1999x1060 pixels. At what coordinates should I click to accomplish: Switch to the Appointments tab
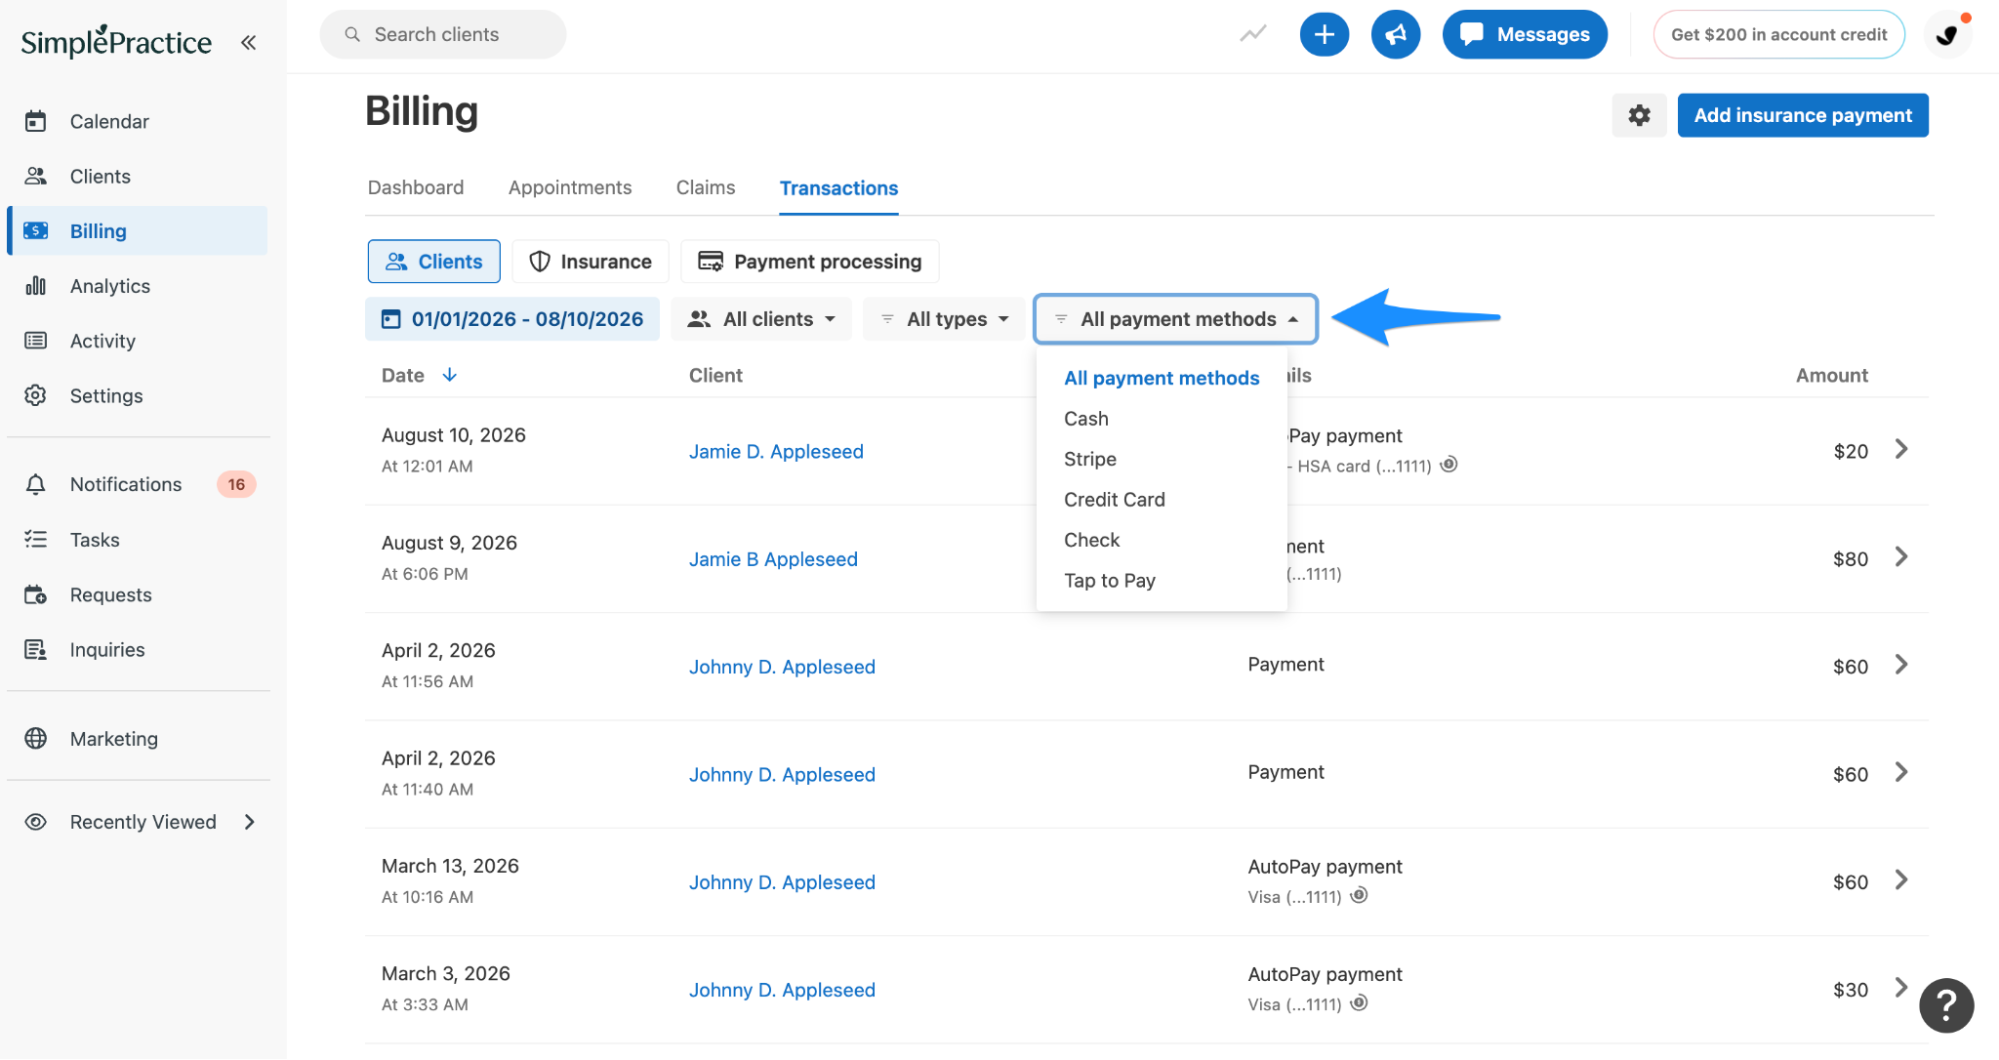pos(570,188)
